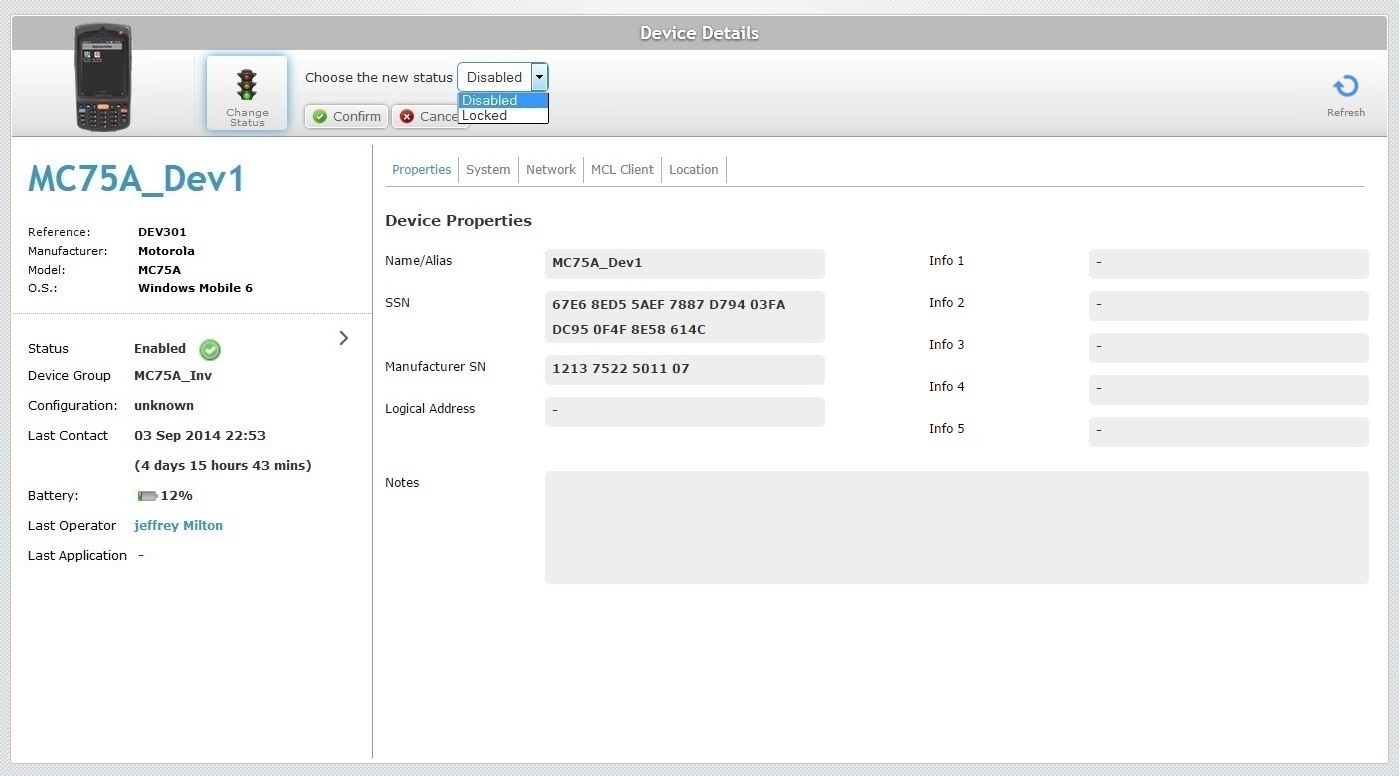Expand details with the right chevron arrow
Screen dimensions: 1400x776
(344, 338)
